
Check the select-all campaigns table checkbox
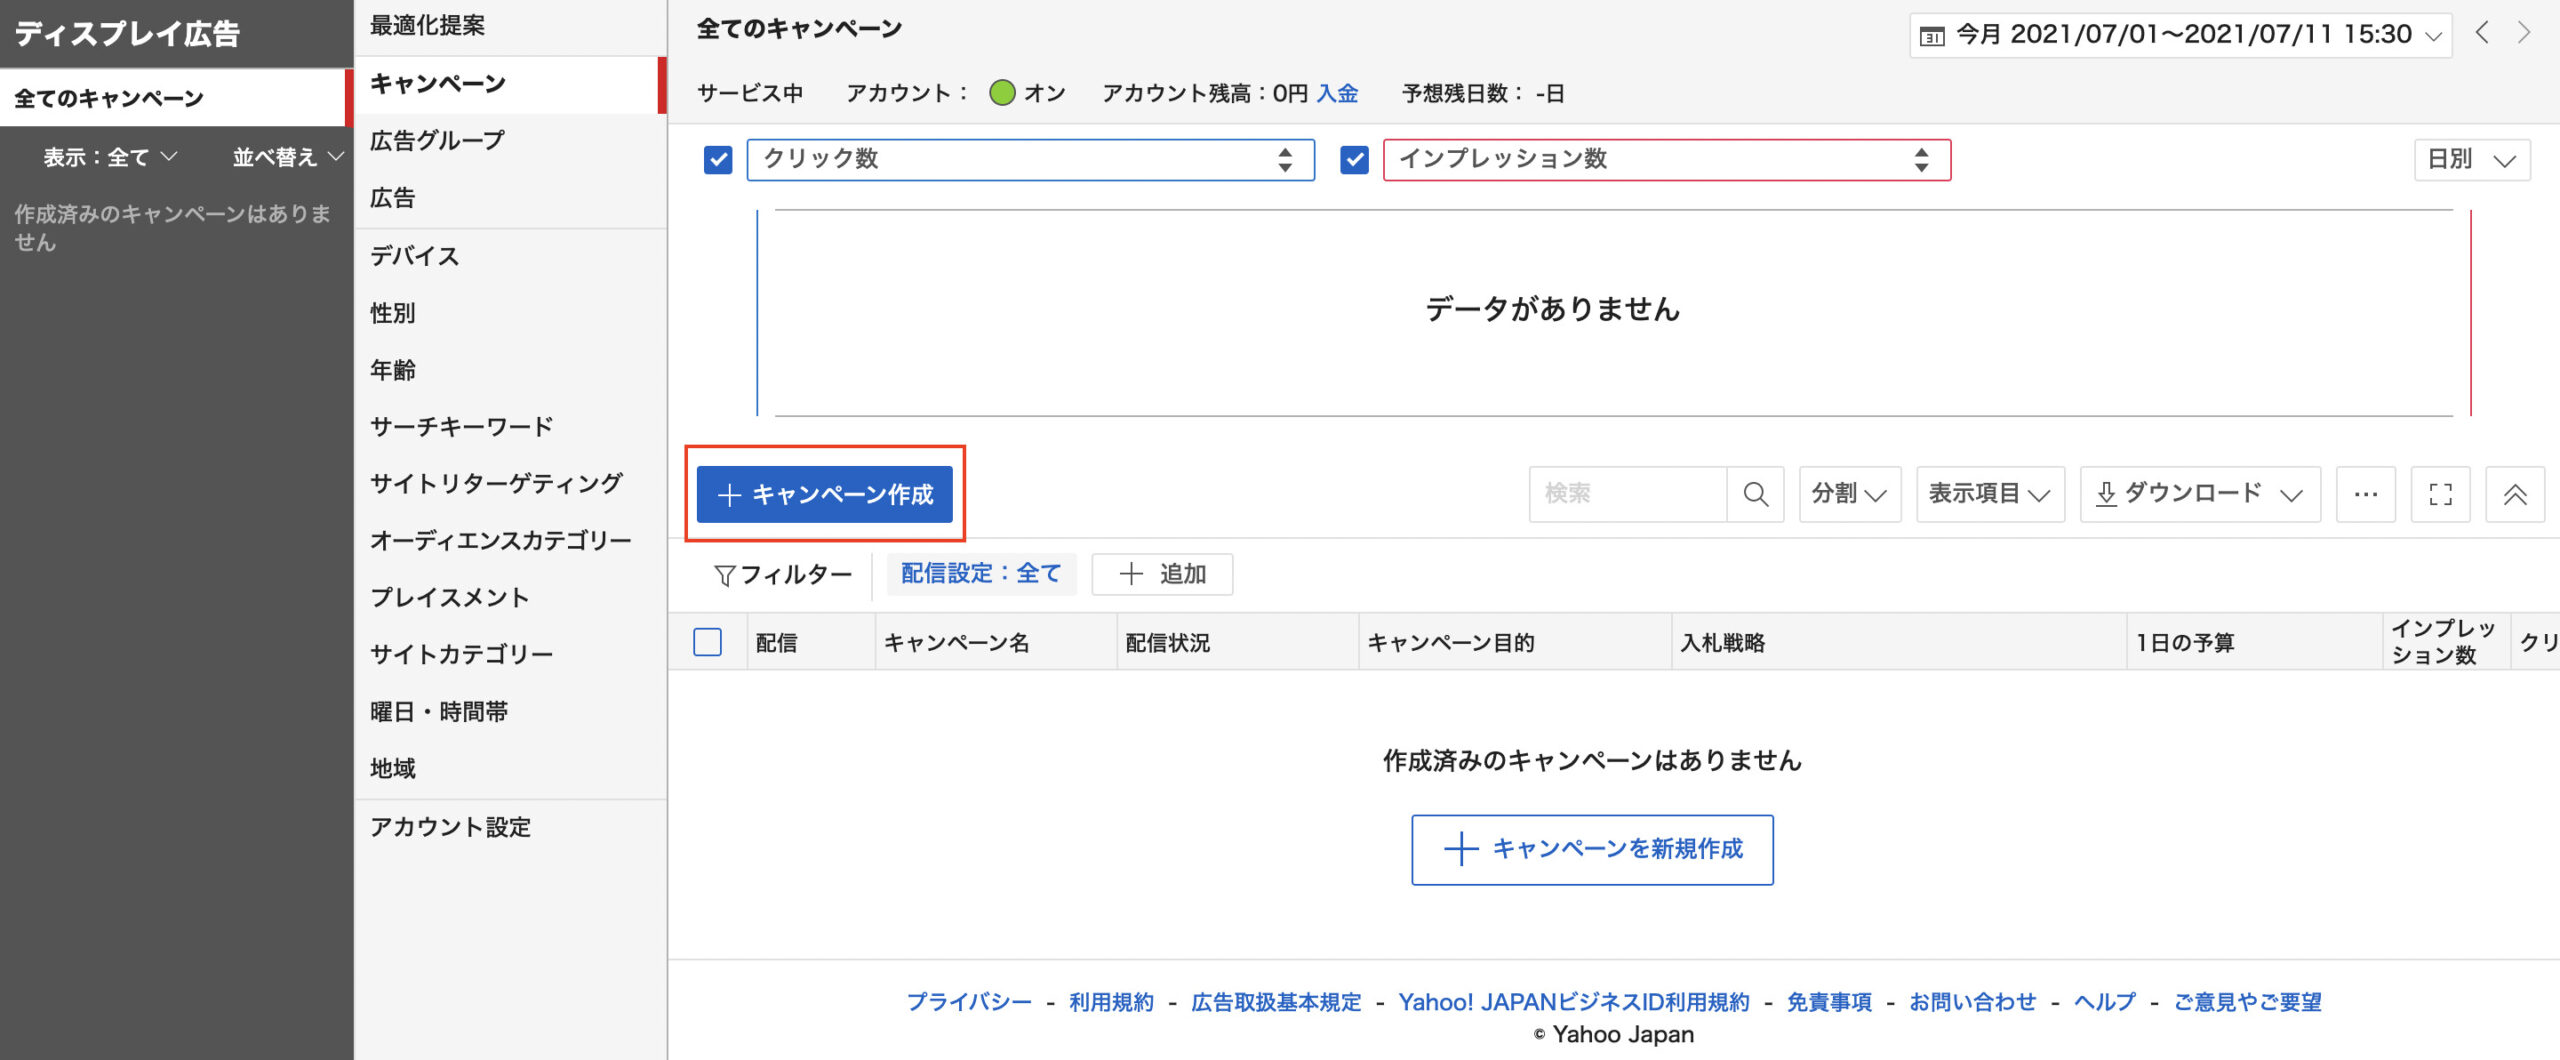click(x=707, y=642)
